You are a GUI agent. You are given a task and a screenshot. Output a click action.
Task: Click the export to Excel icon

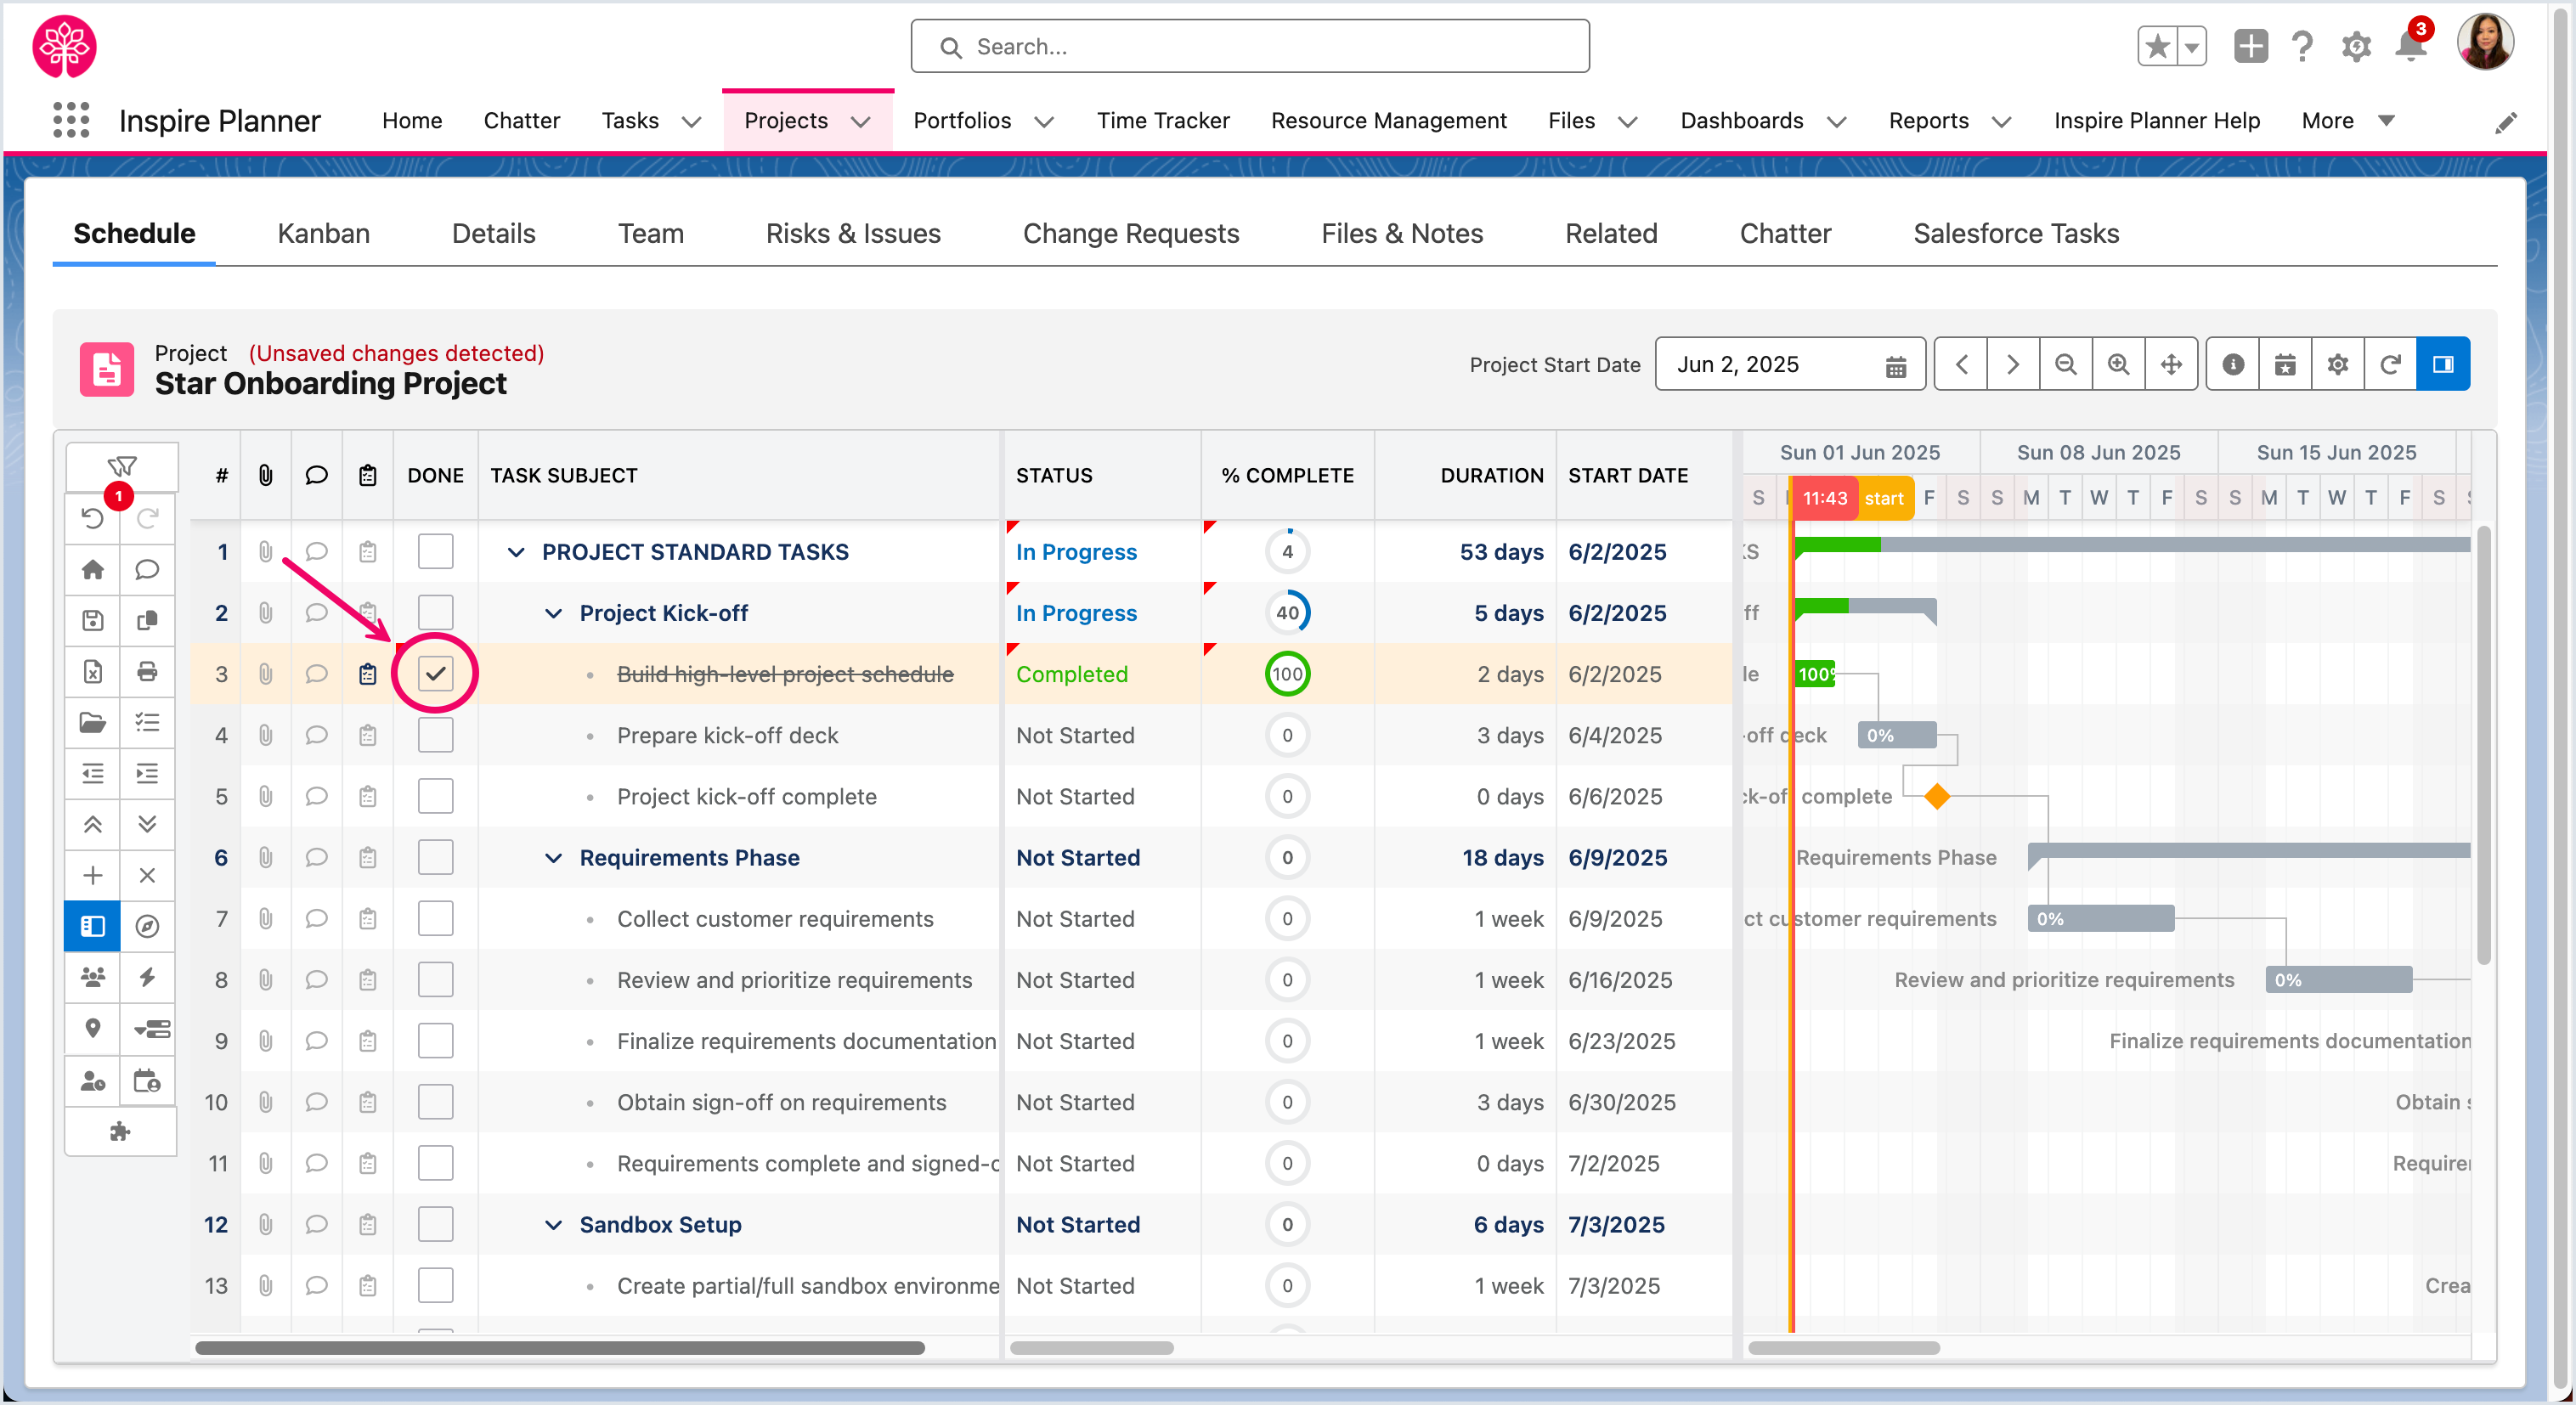(x=92, y=671)
